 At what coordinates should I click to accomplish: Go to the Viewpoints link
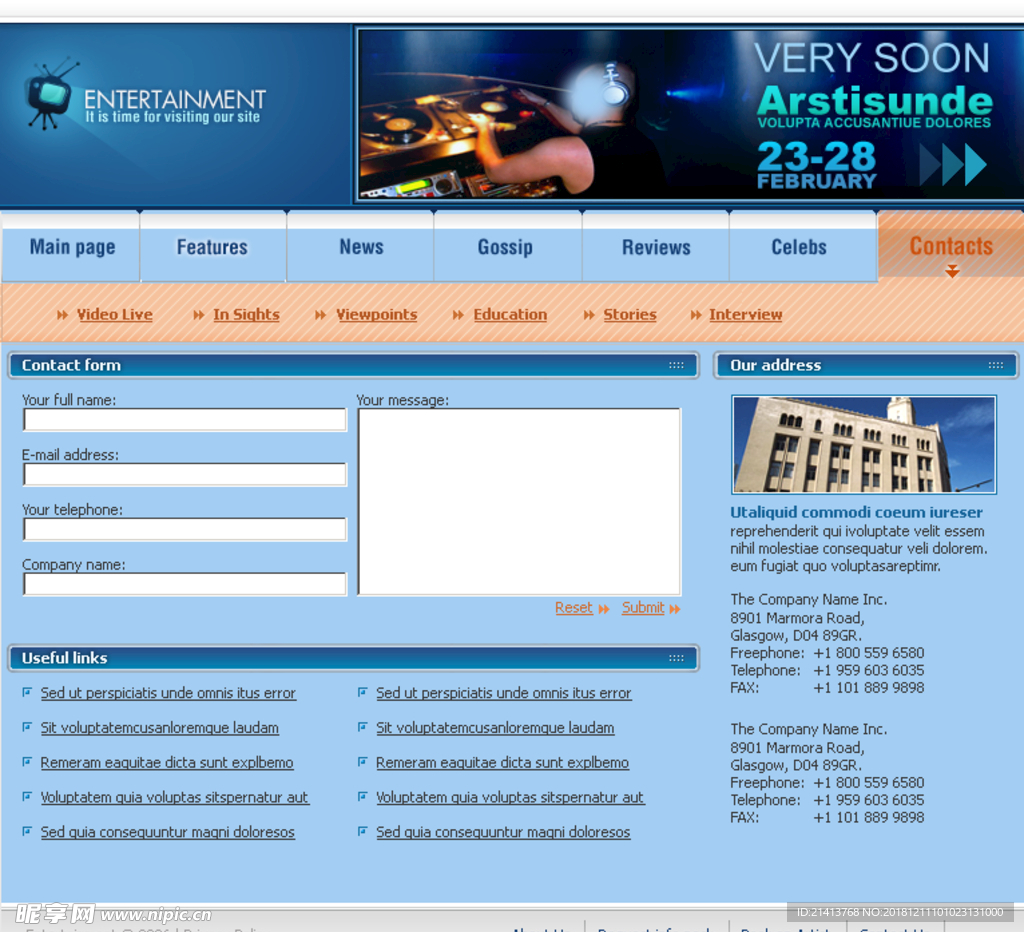(377, 315)
